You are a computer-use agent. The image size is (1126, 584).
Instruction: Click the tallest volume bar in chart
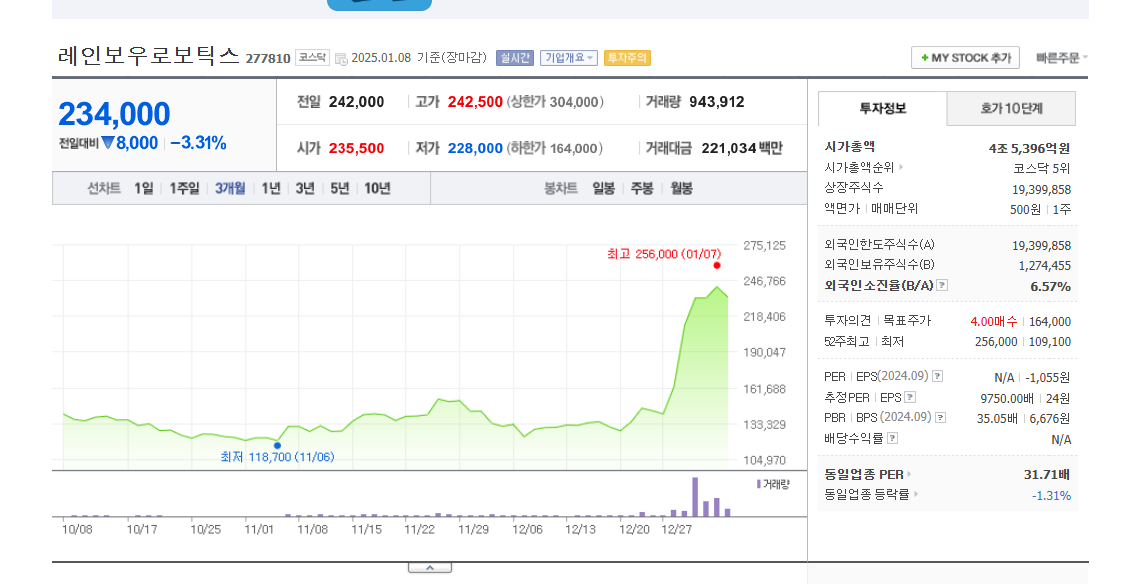[695, 497]
